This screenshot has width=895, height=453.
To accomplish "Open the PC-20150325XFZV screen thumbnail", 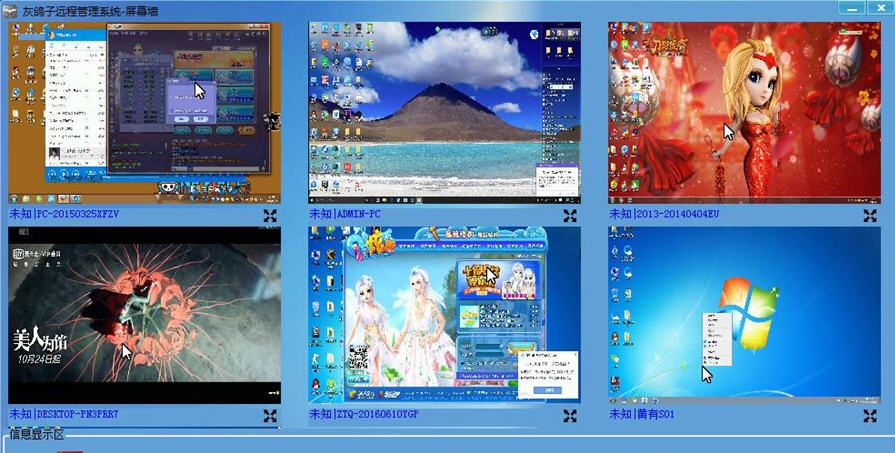I will 144,112.
